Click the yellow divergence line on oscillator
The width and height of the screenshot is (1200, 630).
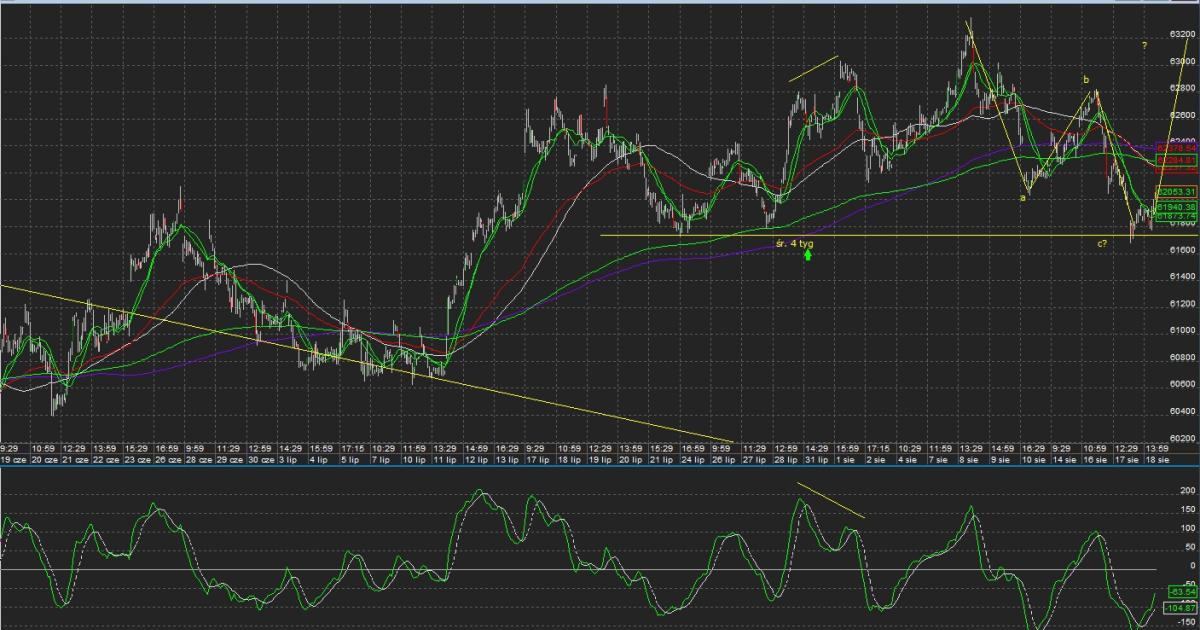830,500
